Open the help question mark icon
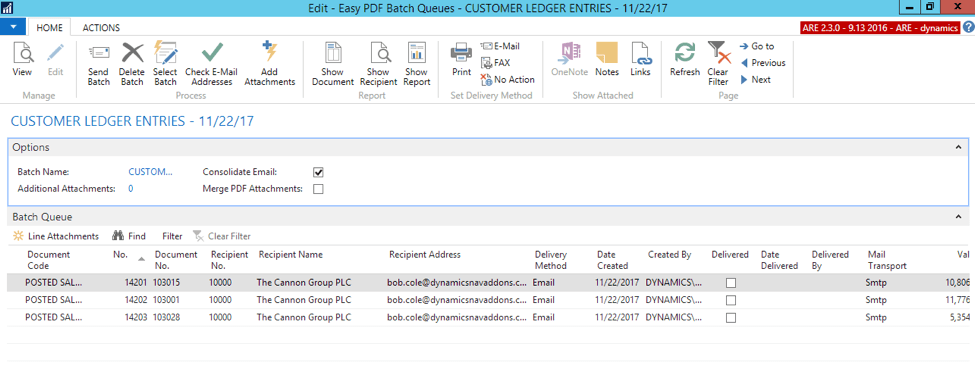The image size is (975, 369). (968, 27)
